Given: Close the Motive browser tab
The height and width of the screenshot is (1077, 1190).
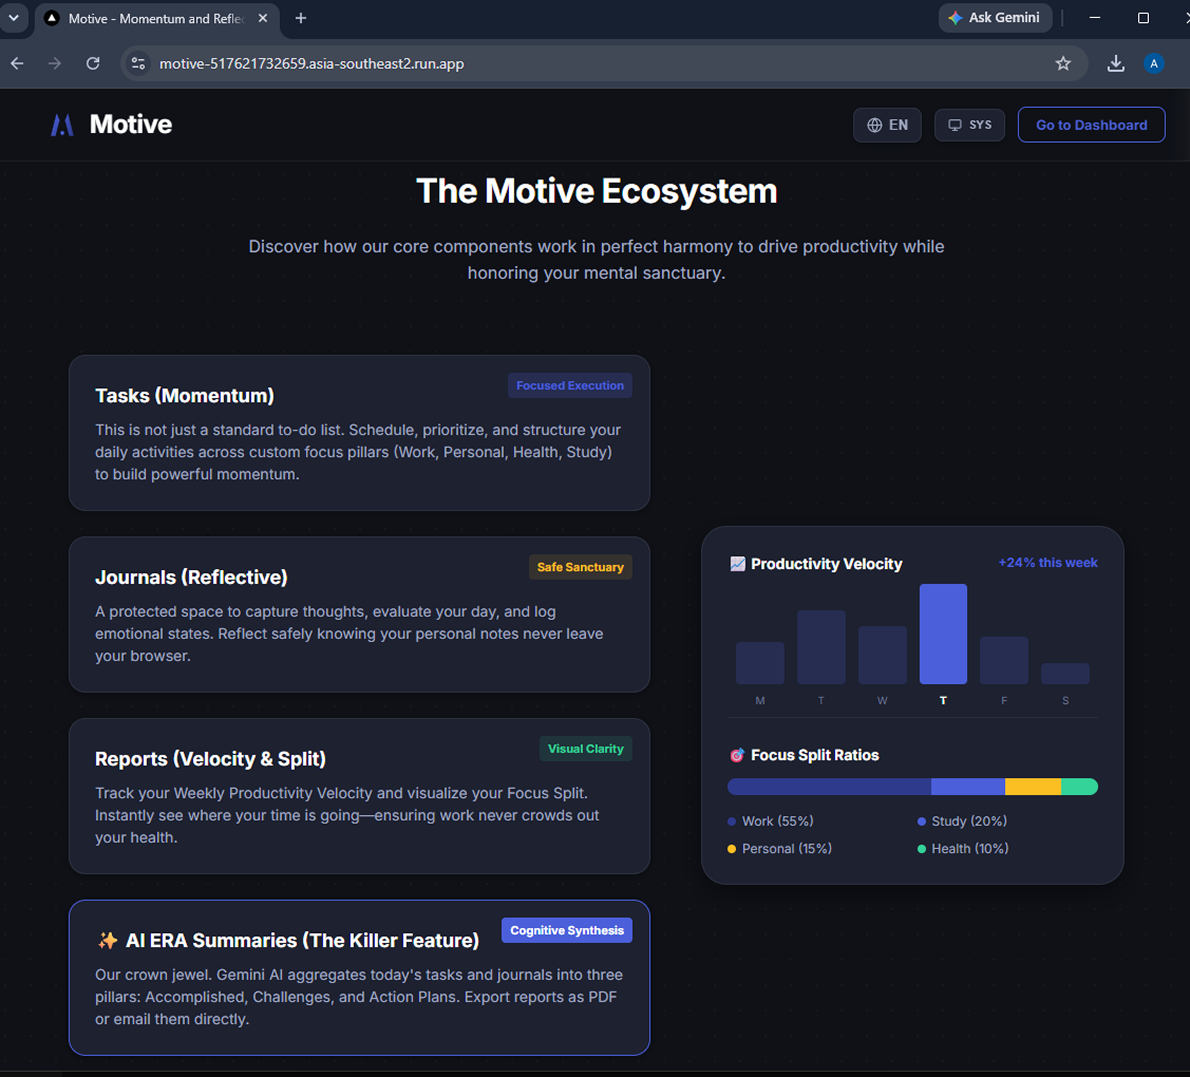Looking at the screenshot, I should (263, 18).
